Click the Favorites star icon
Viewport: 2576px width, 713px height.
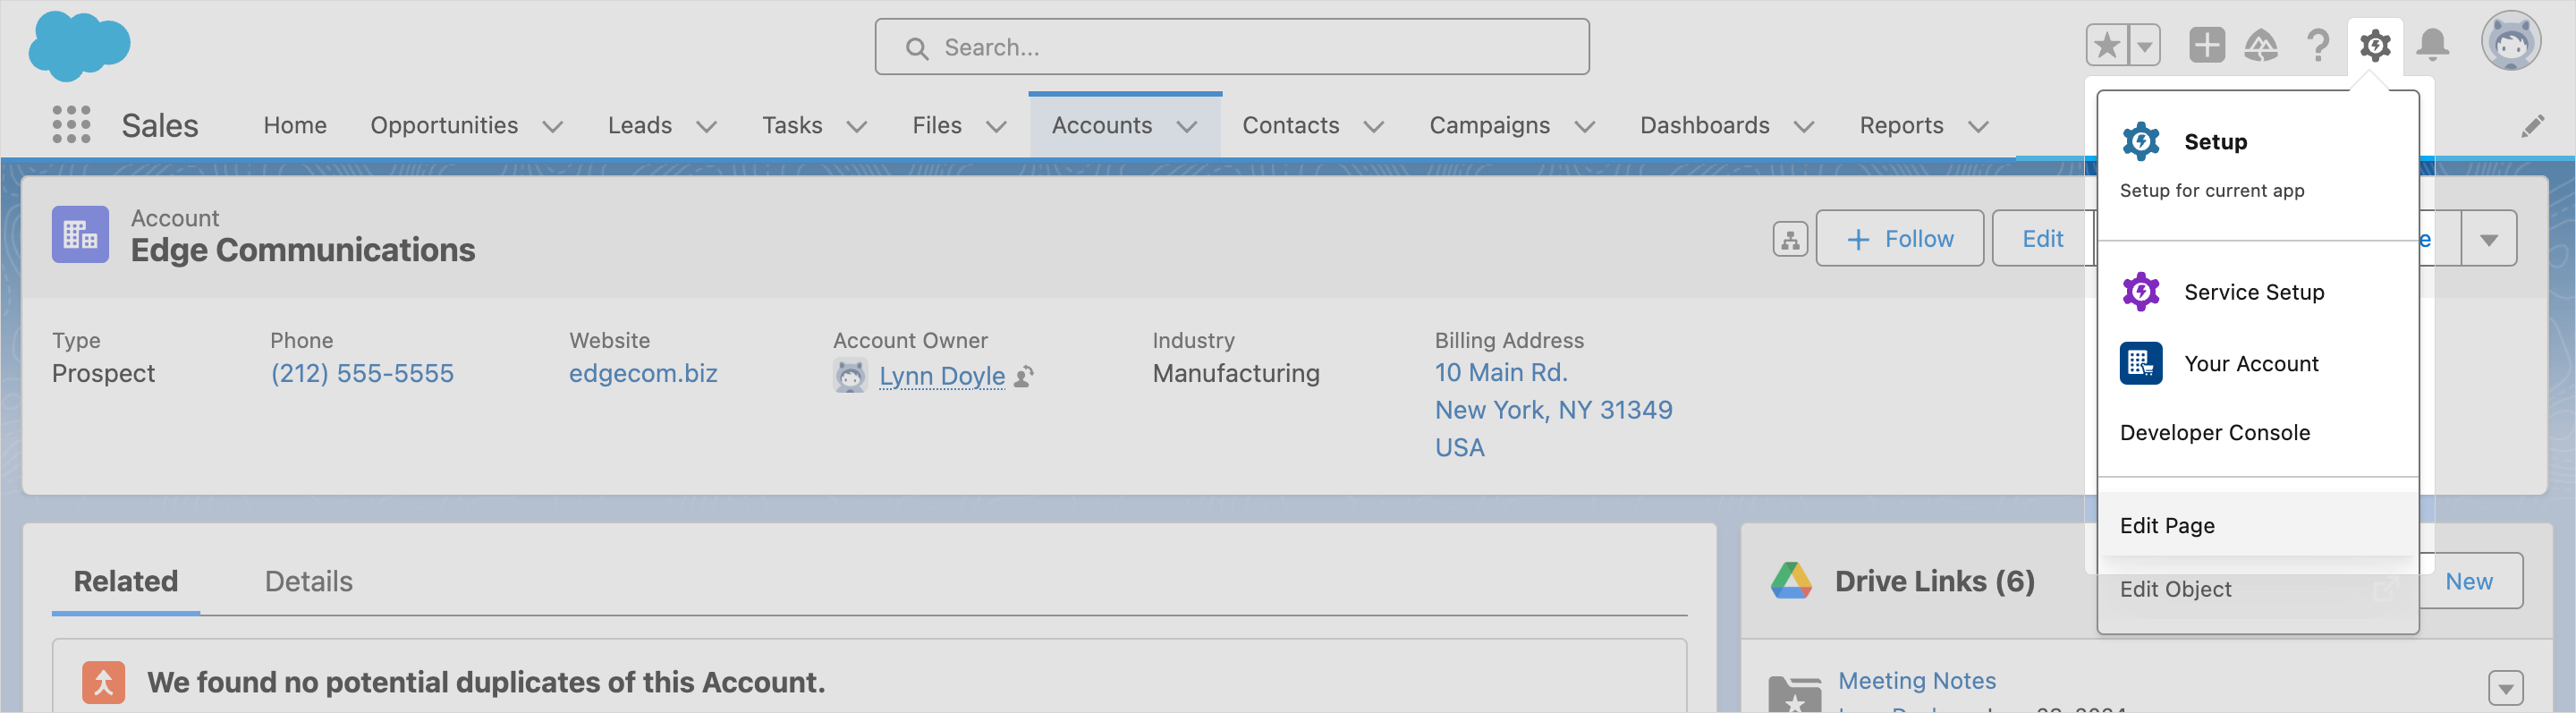[2107, 46]
